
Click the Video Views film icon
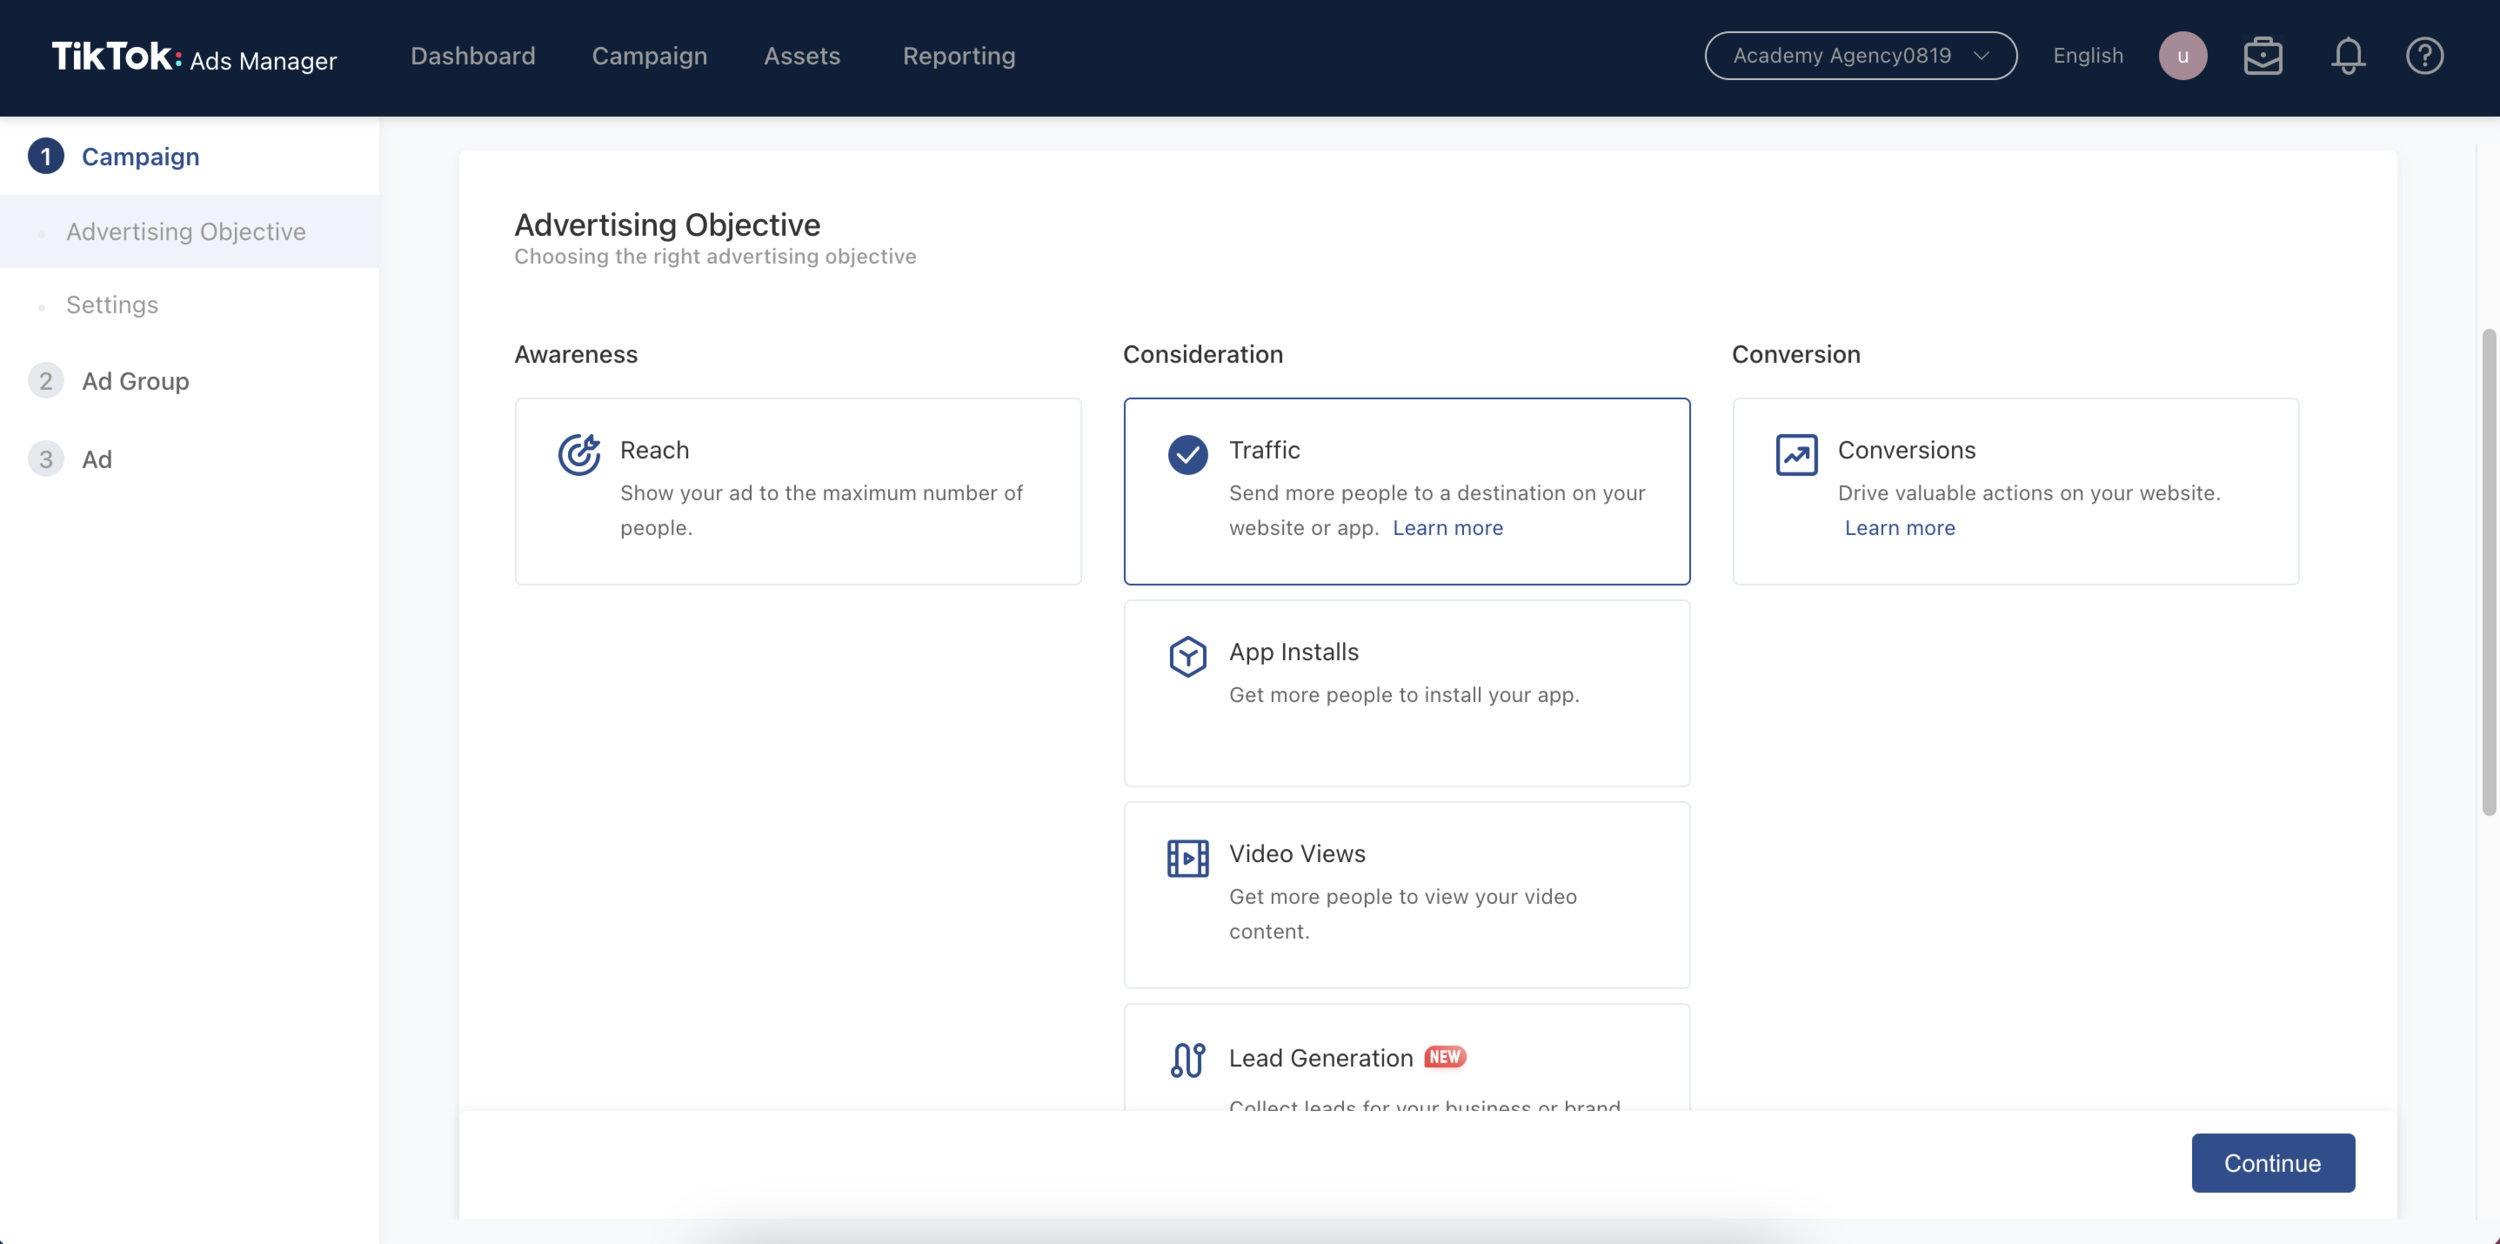(x=1187, y=858)
